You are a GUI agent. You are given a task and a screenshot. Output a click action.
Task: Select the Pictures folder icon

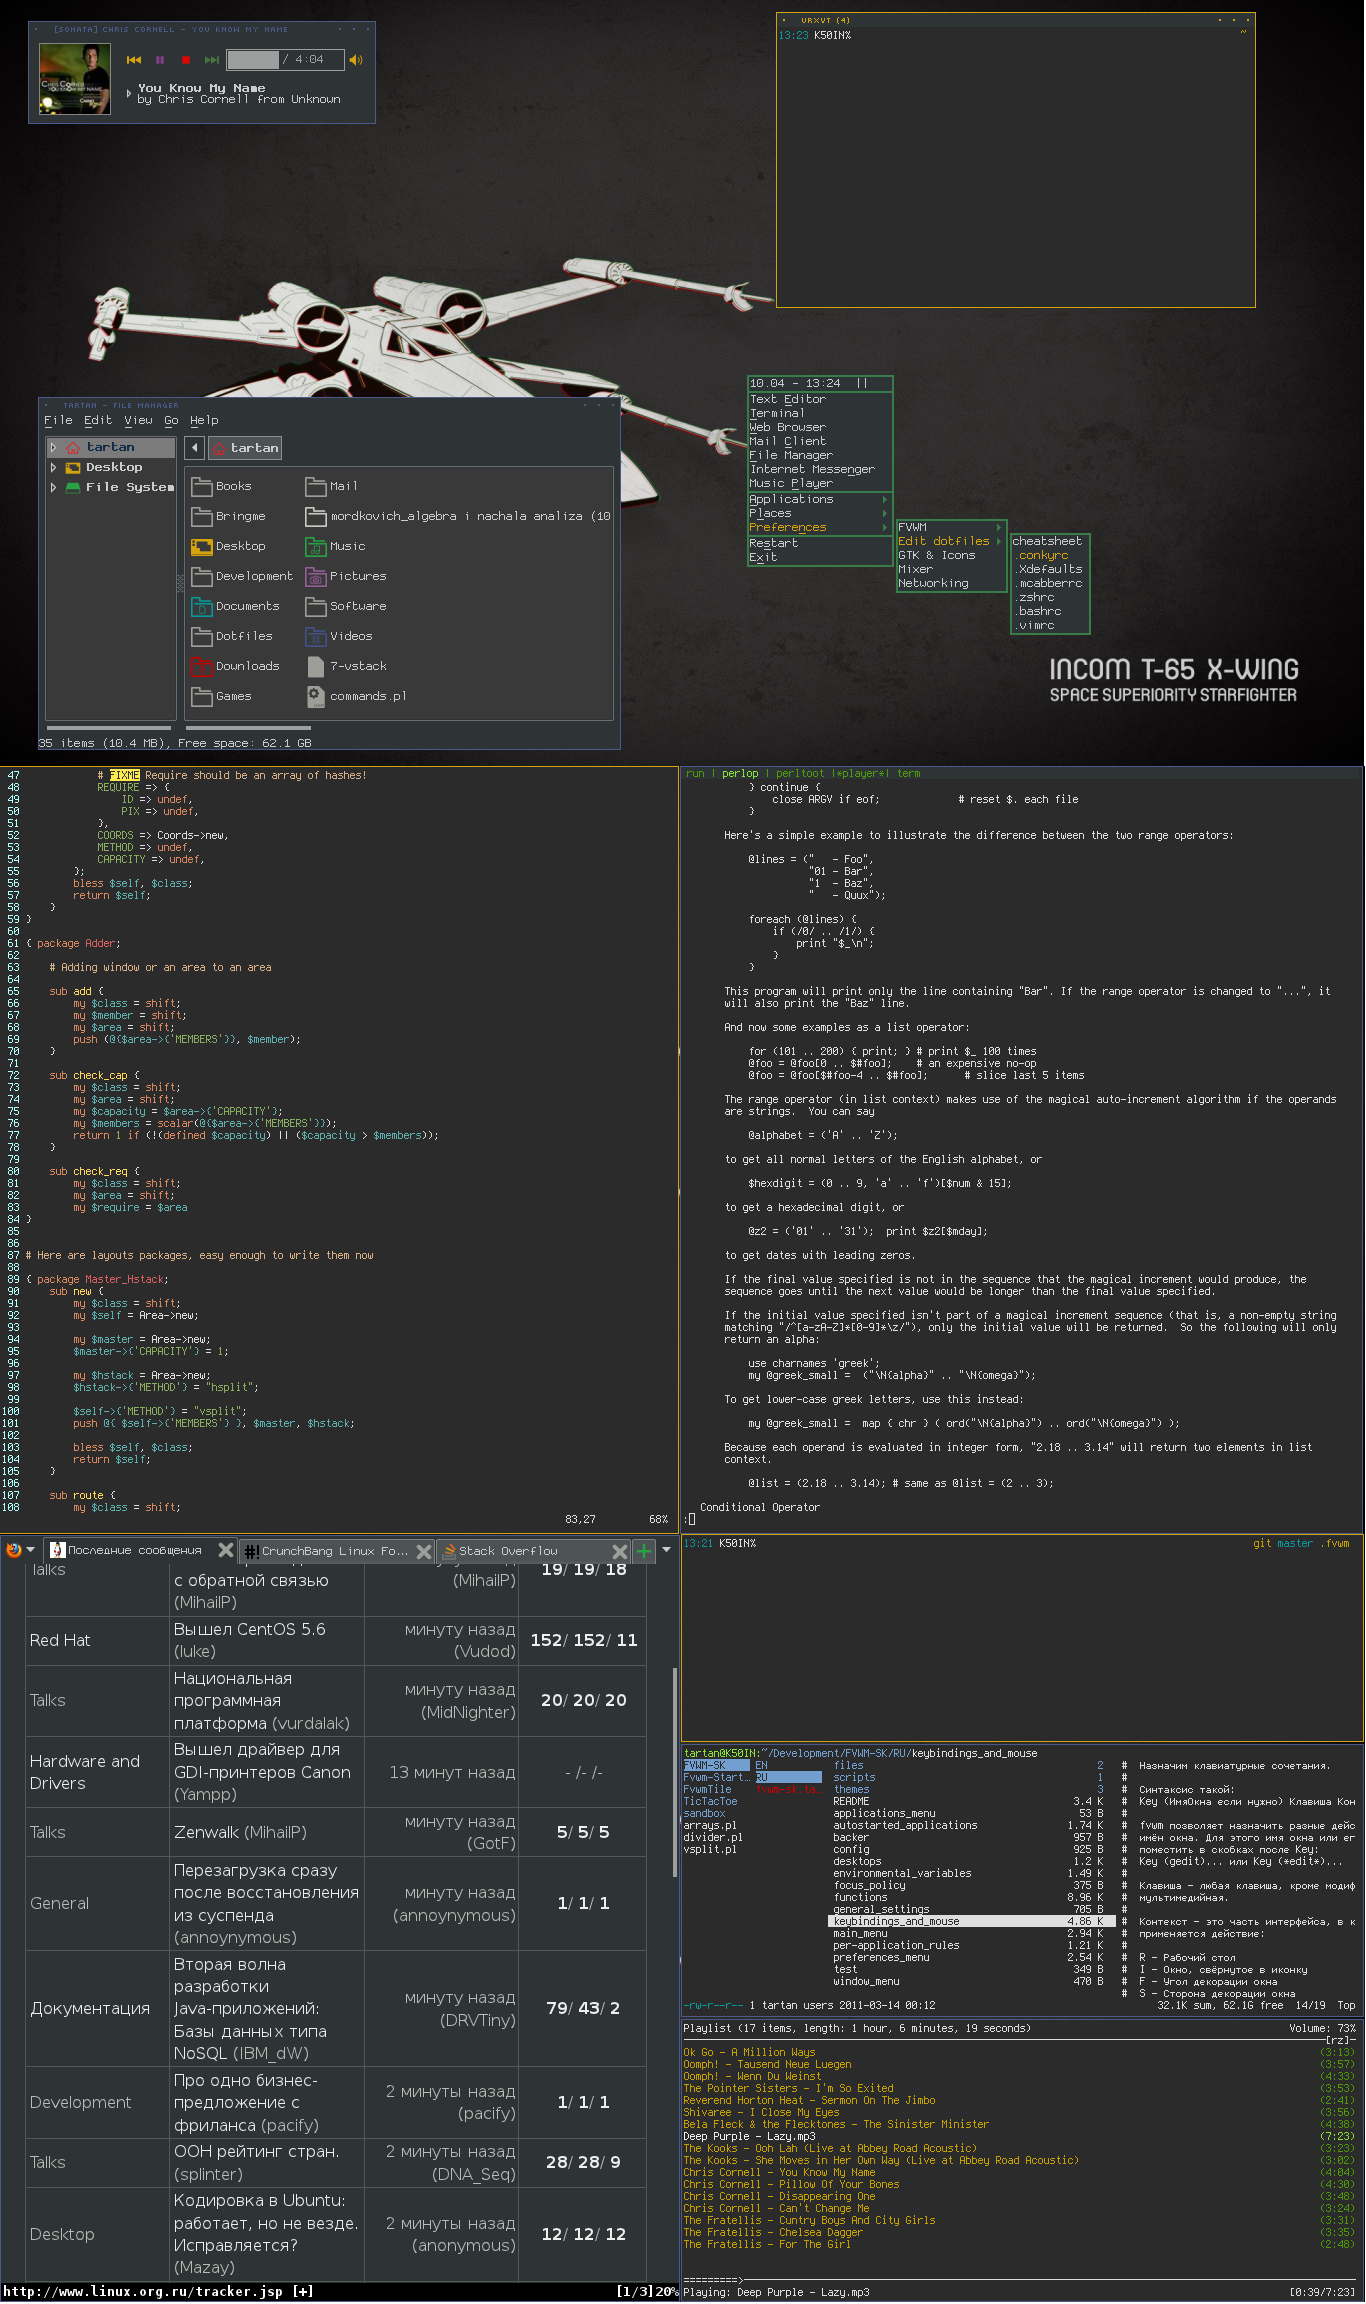pos(316,577)
